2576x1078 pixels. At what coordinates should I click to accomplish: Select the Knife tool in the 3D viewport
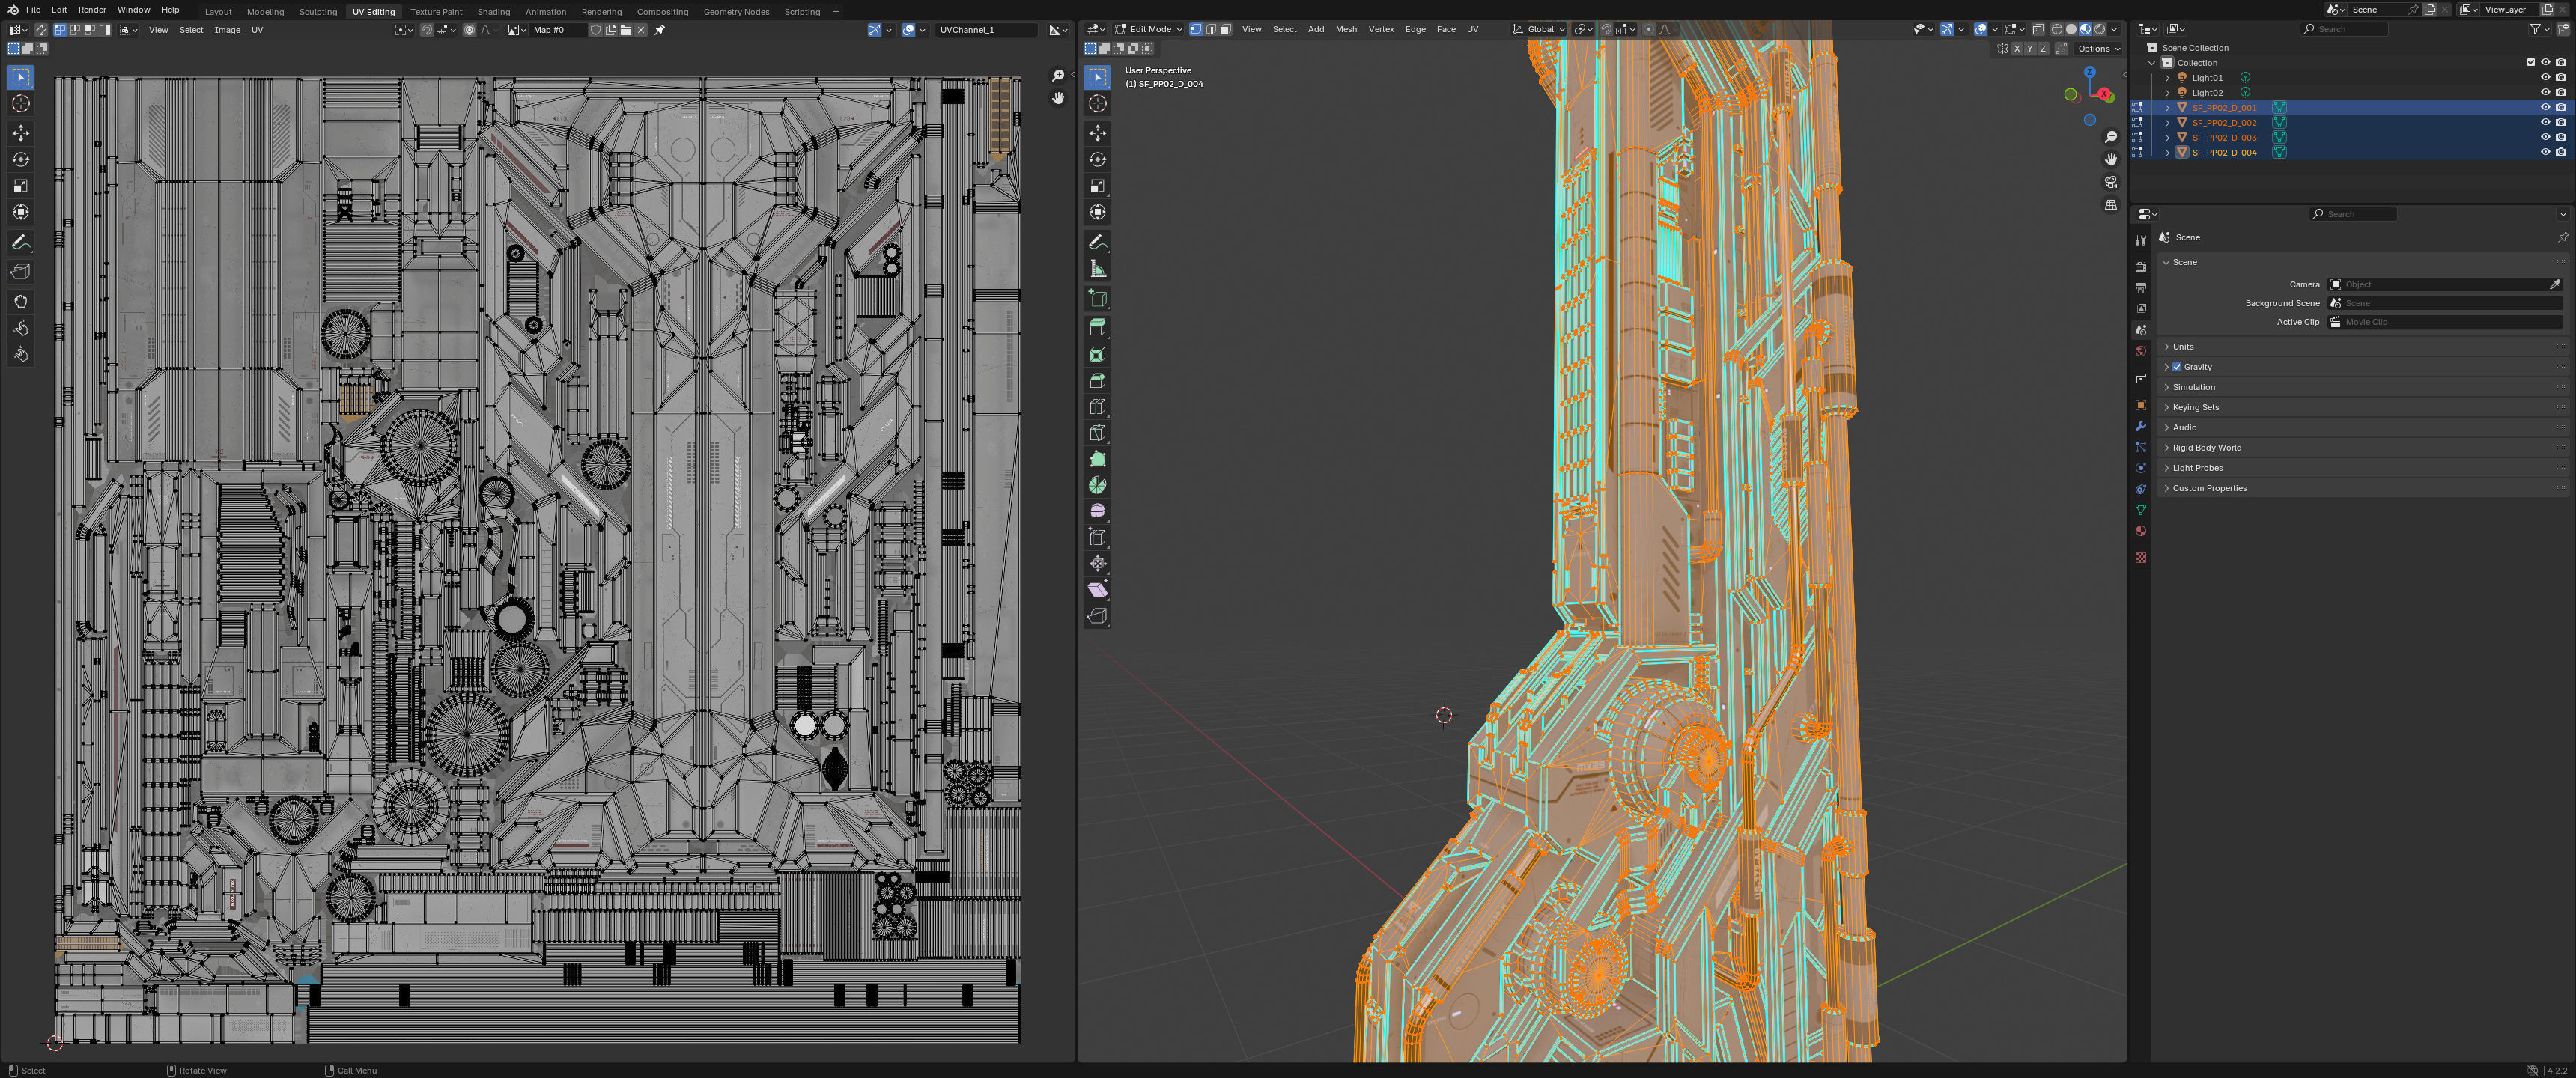pos(1097,433)
